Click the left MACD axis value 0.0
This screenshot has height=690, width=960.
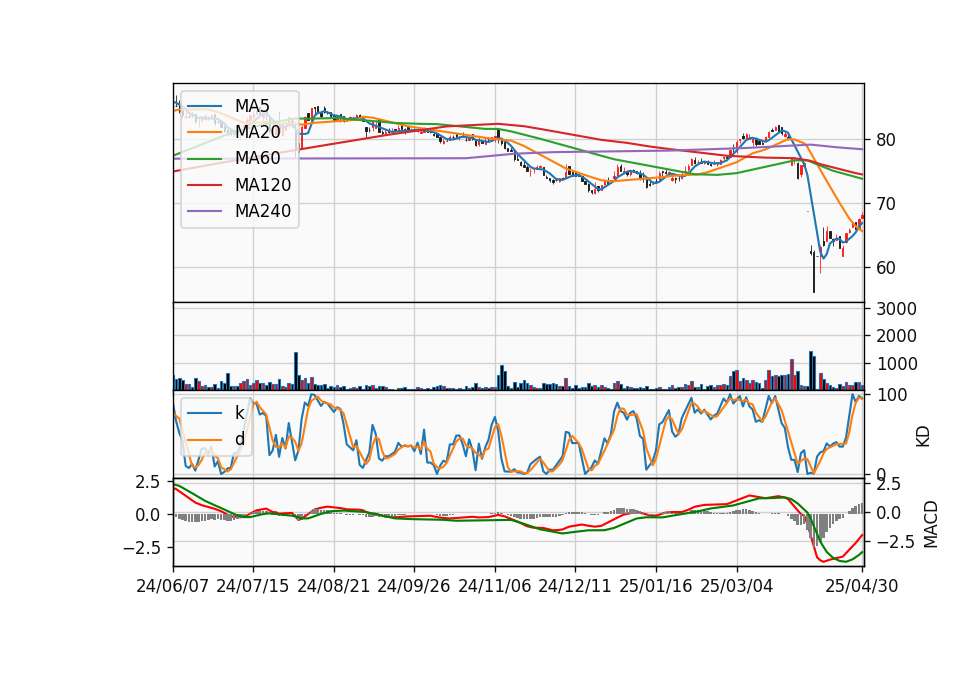[x=148, y=515]
